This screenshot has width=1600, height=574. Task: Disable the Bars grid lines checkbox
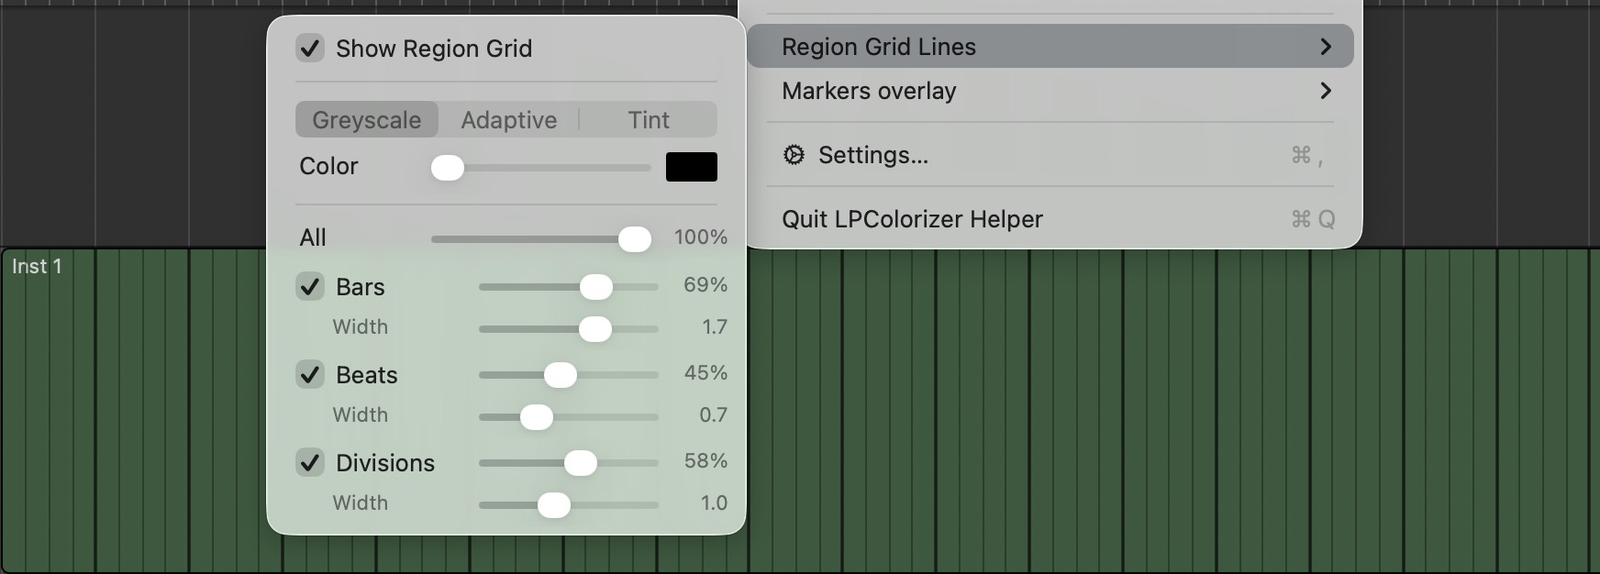pos(310,287)
